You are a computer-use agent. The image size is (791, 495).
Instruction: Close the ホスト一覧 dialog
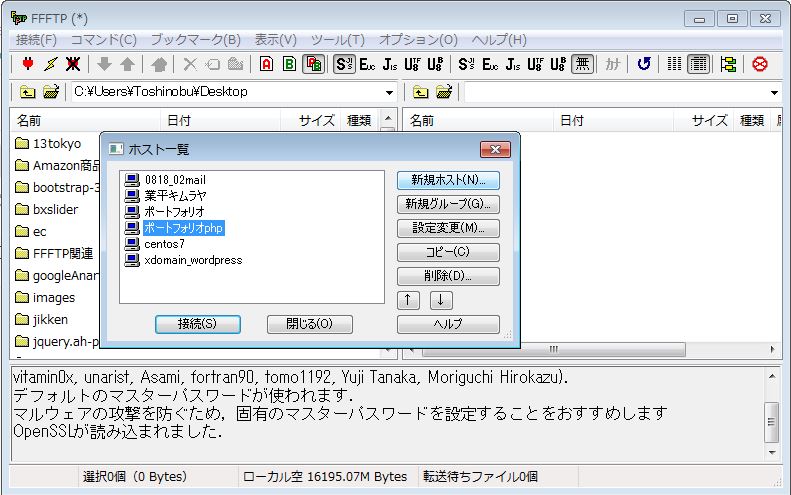click(x=495, y=149)
